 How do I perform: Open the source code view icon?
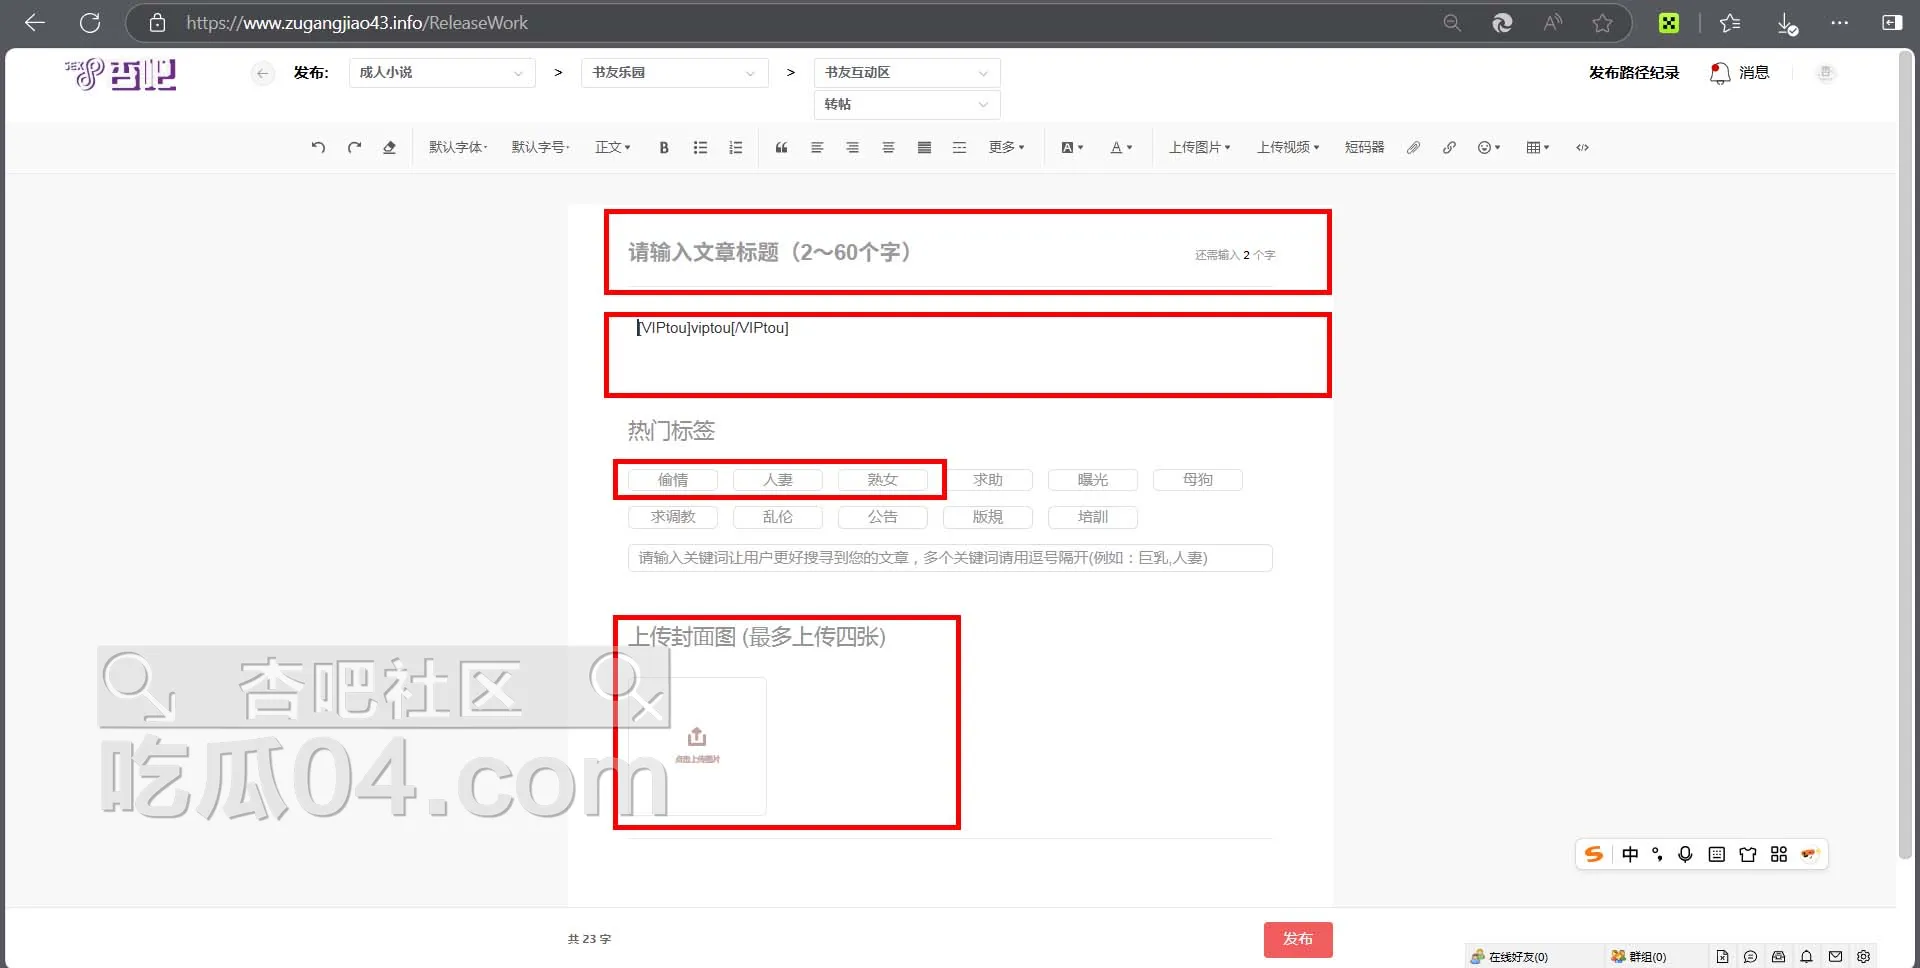click(1582, 147)
